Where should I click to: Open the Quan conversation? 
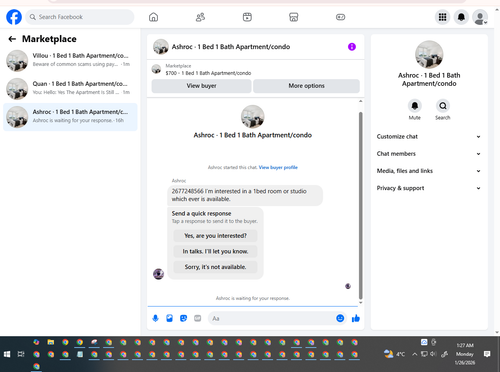[70, 88]
